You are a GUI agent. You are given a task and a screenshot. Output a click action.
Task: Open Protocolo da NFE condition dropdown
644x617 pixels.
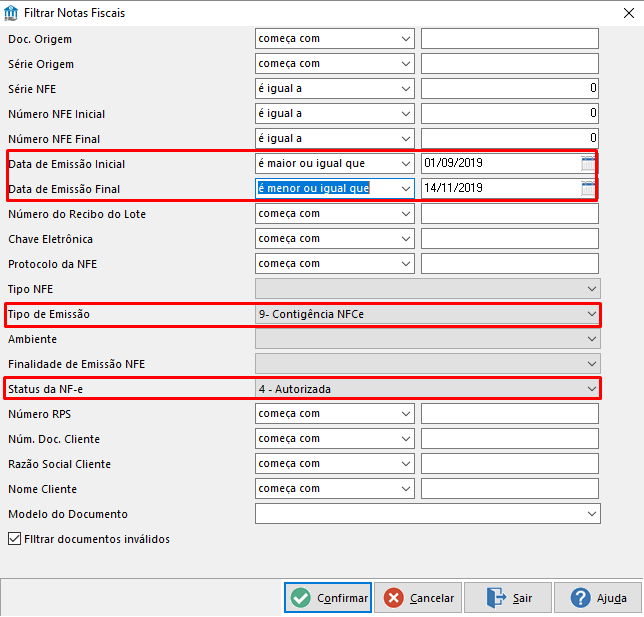pyautogui.click(x=335, y=264)
